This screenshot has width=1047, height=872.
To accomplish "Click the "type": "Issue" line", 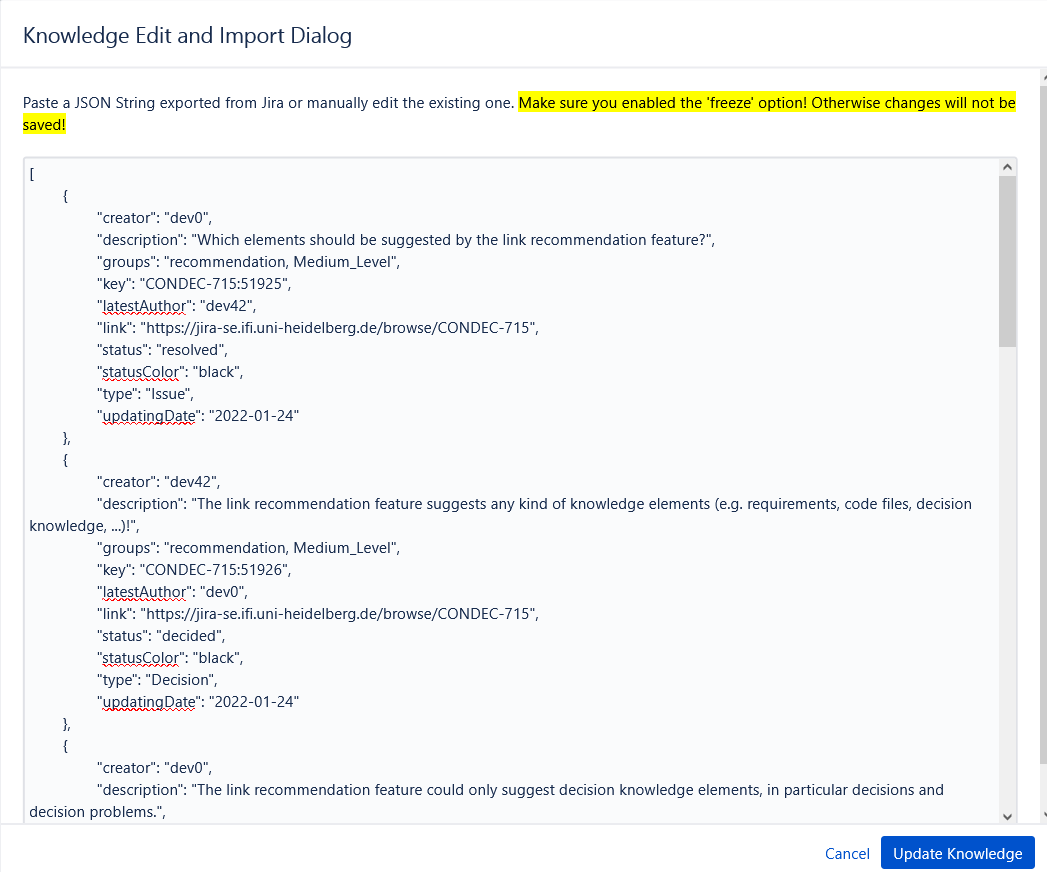I will coord(145,394).
